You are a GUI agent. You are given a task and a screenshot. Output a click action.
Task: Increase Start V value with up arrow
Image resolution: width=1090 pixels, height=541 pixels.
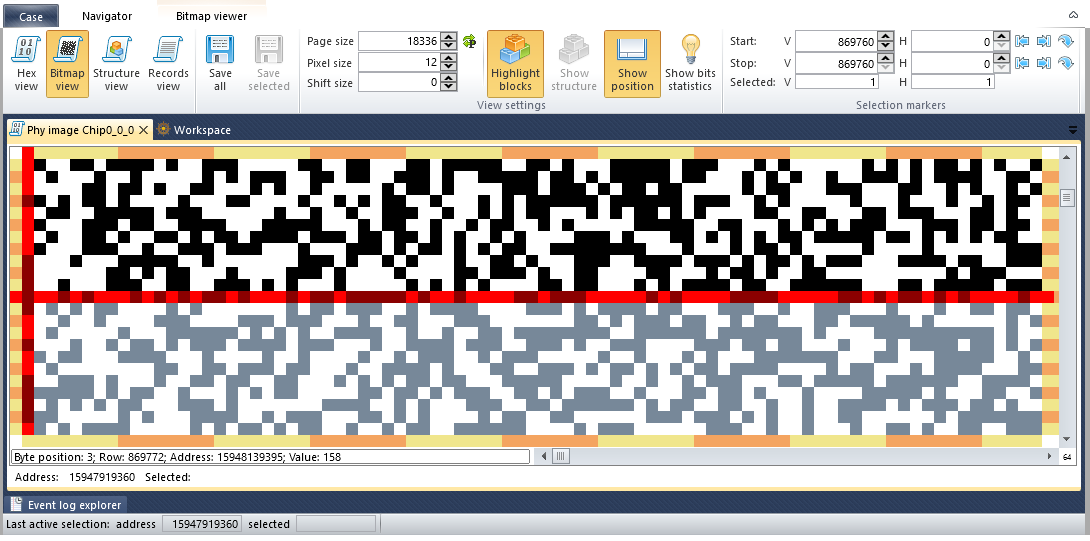(x=885, y=38)
